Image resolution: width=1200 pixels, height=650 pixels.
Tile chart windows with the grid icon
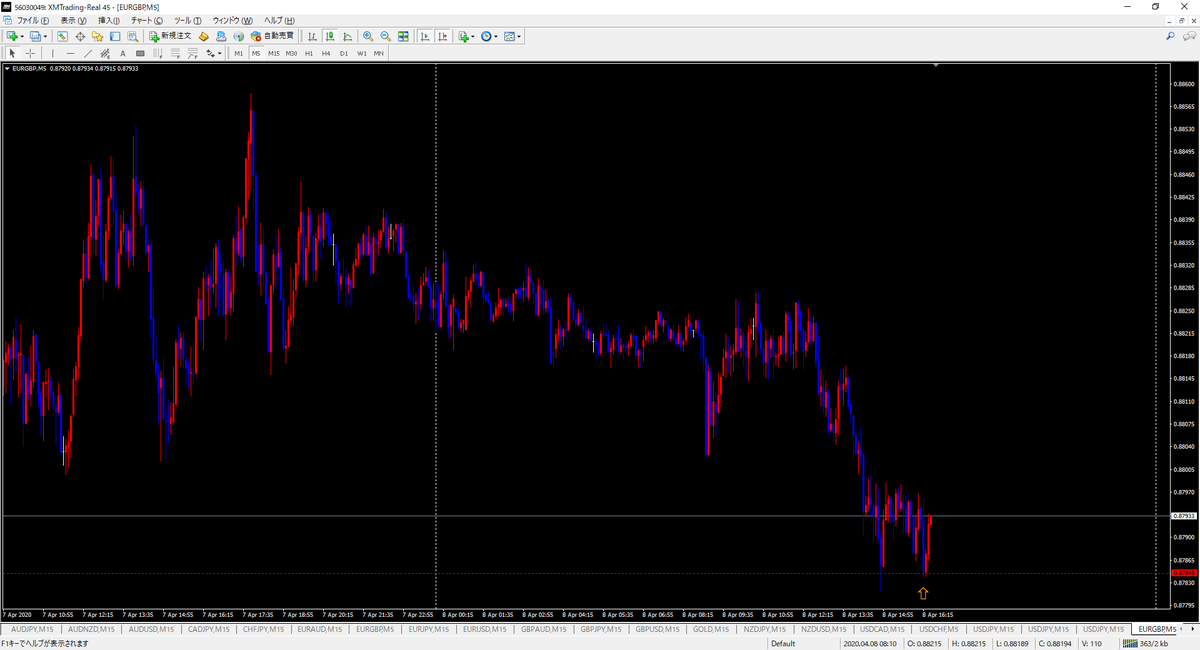403,36
